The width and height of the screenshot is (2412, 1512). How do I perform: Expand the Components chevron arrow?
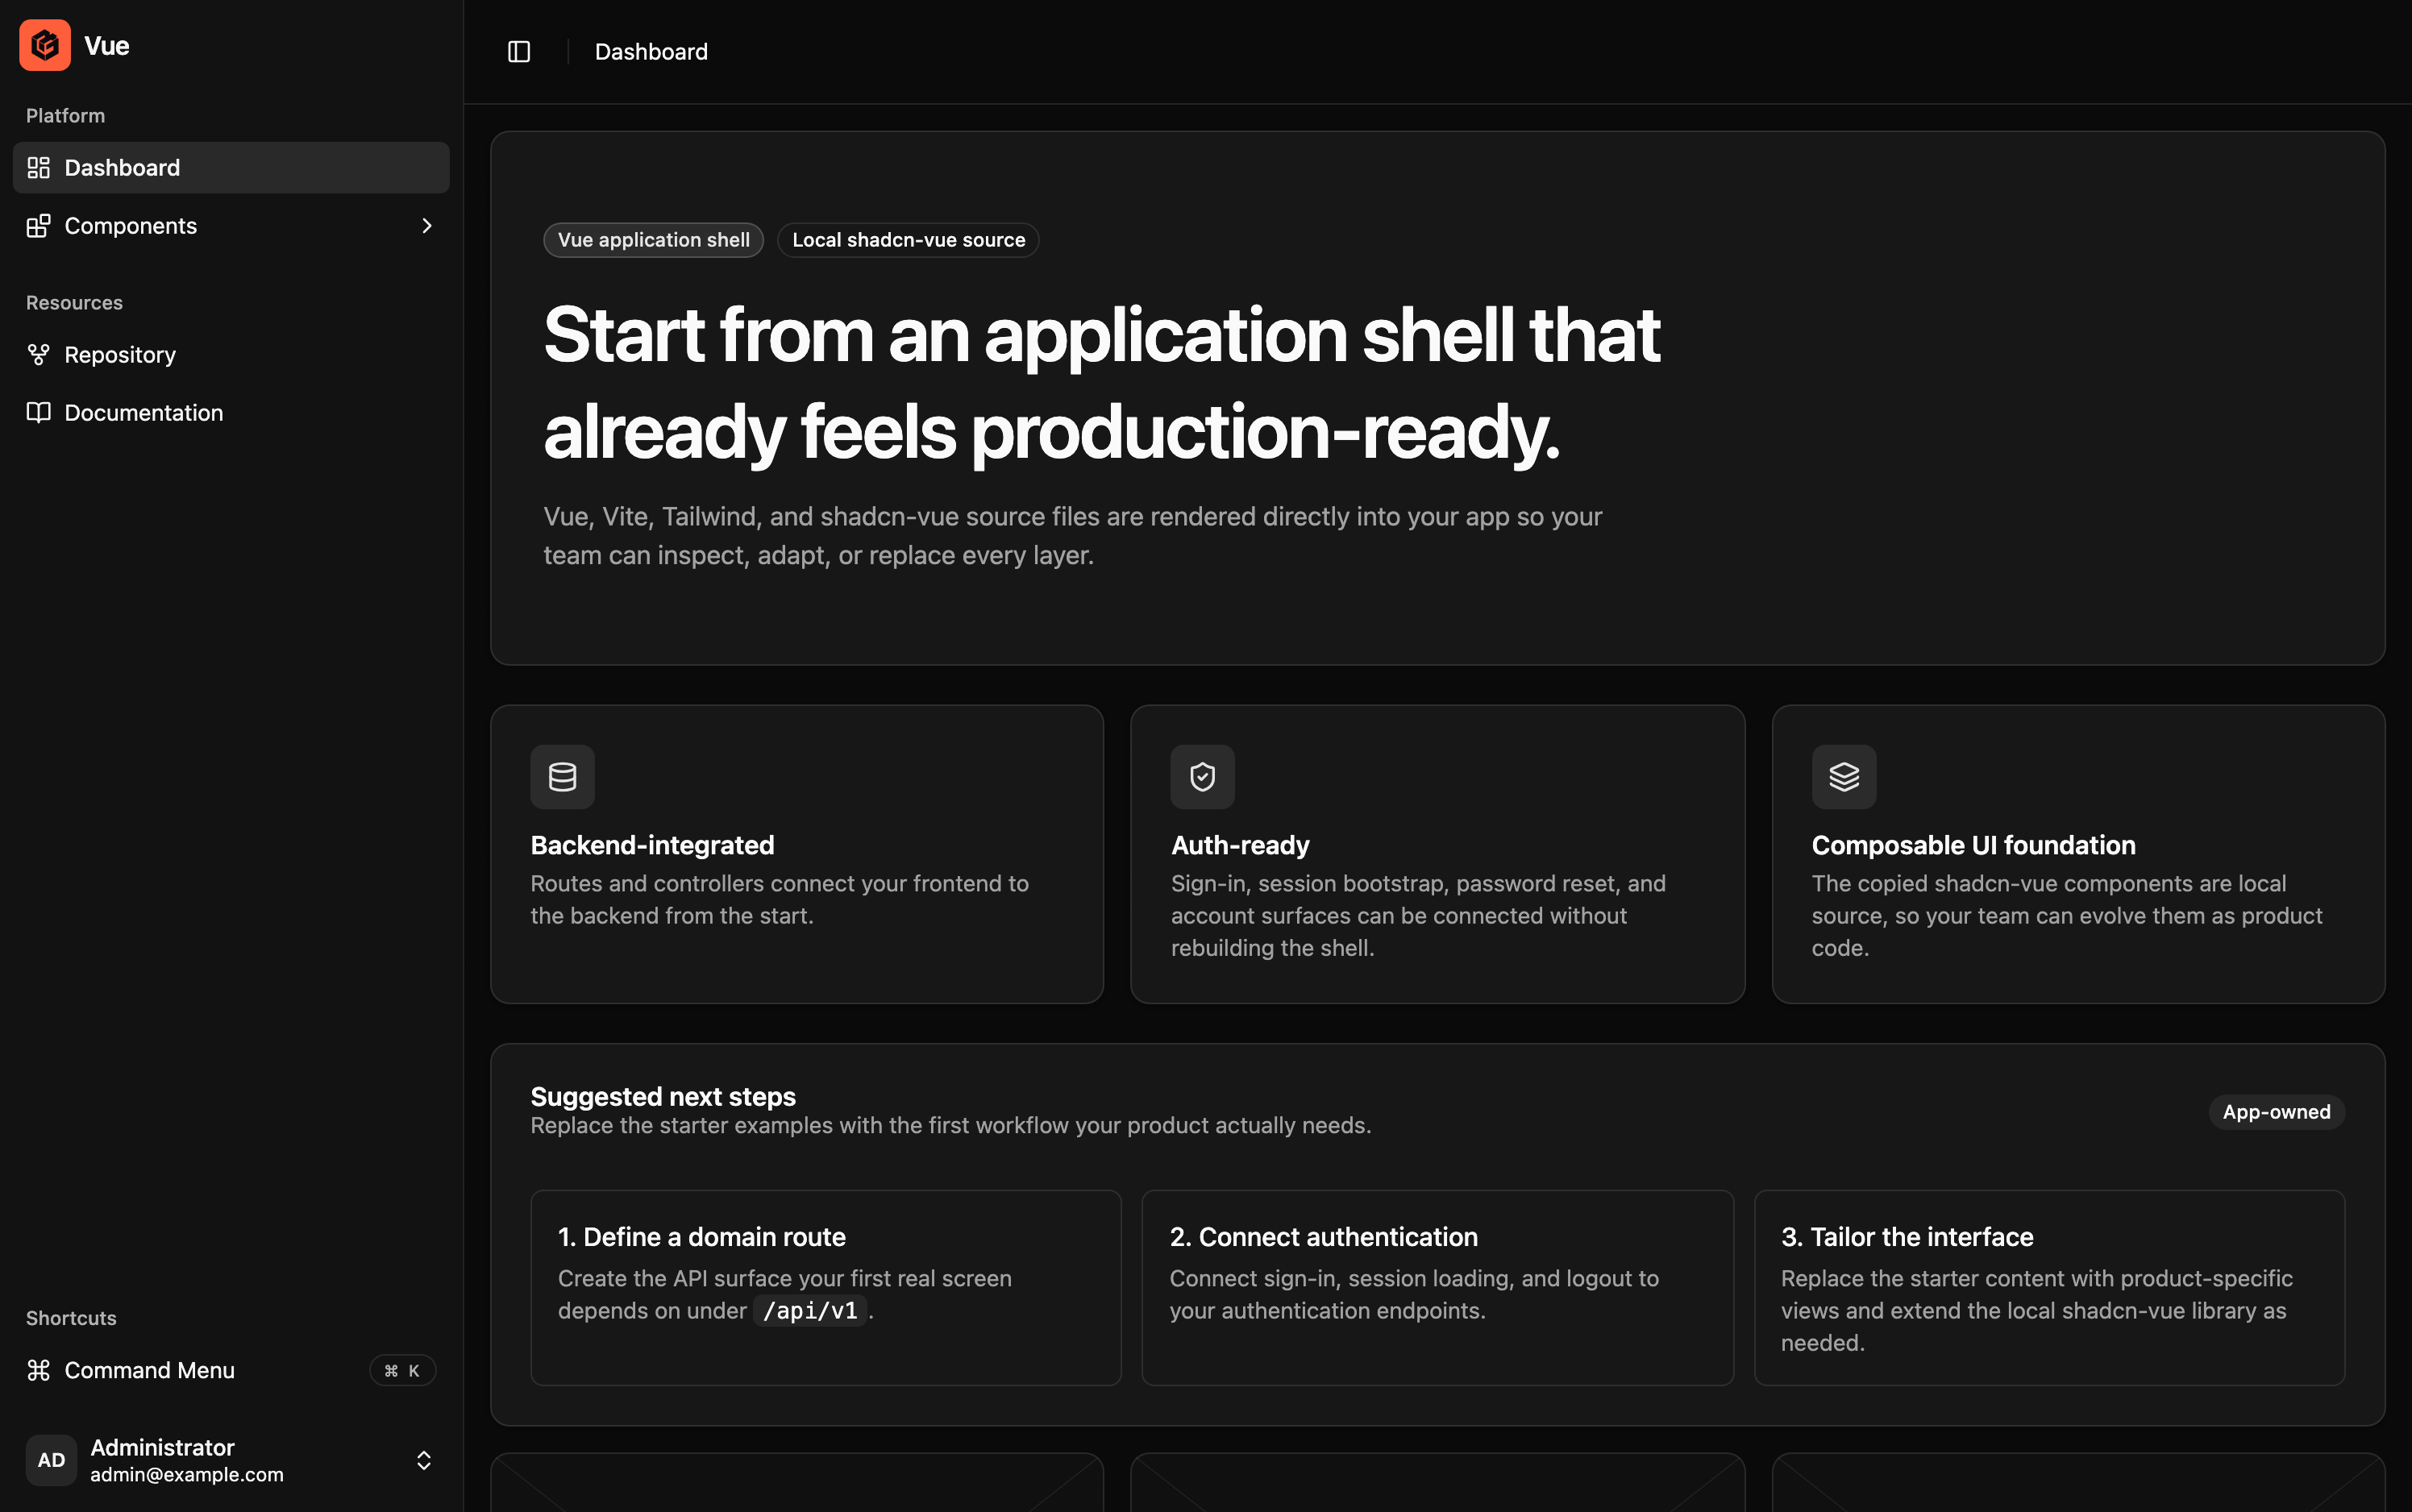pos(427,225)
